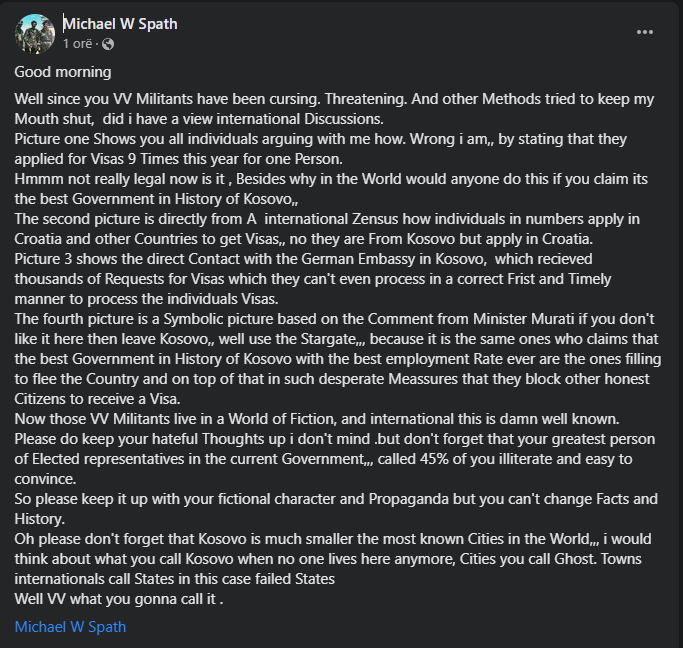Click the line starting 'Picture 3 shows the direct Contact'
The height and width of the screenshot is (648, 683).
(303, 259)
